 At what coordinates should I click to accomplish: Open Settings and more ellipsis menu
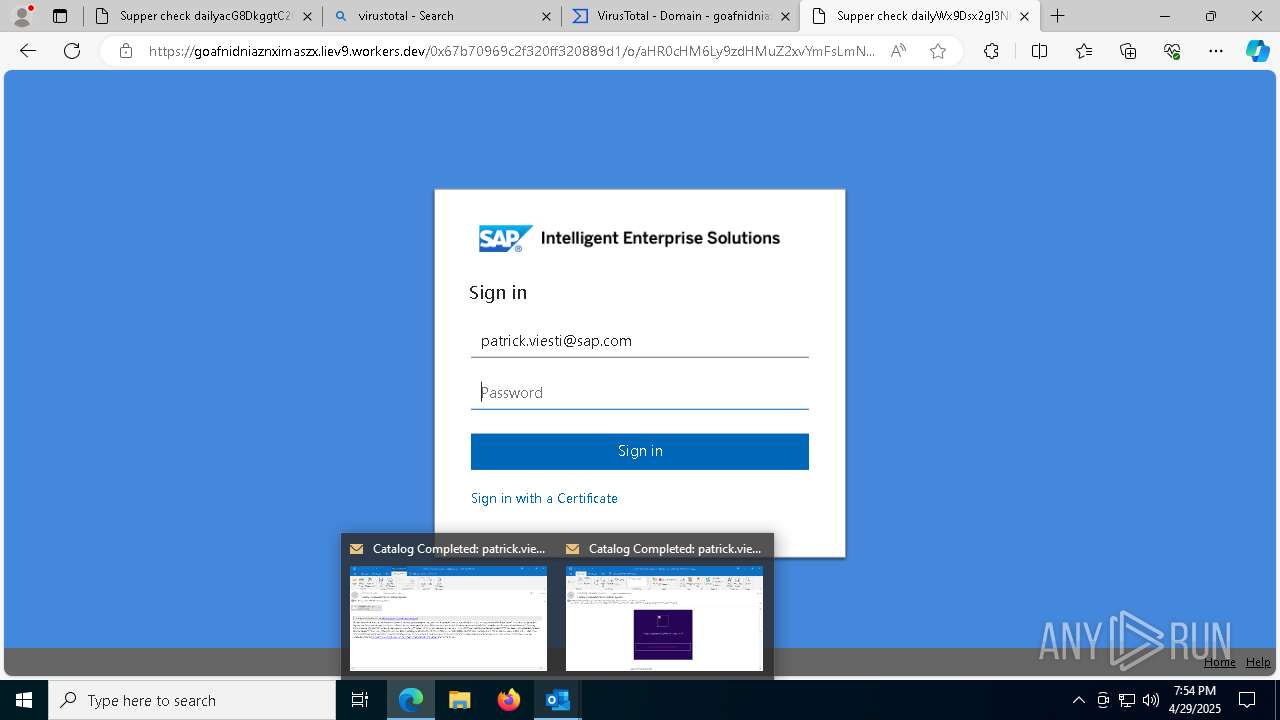[x=1216, y=51]
